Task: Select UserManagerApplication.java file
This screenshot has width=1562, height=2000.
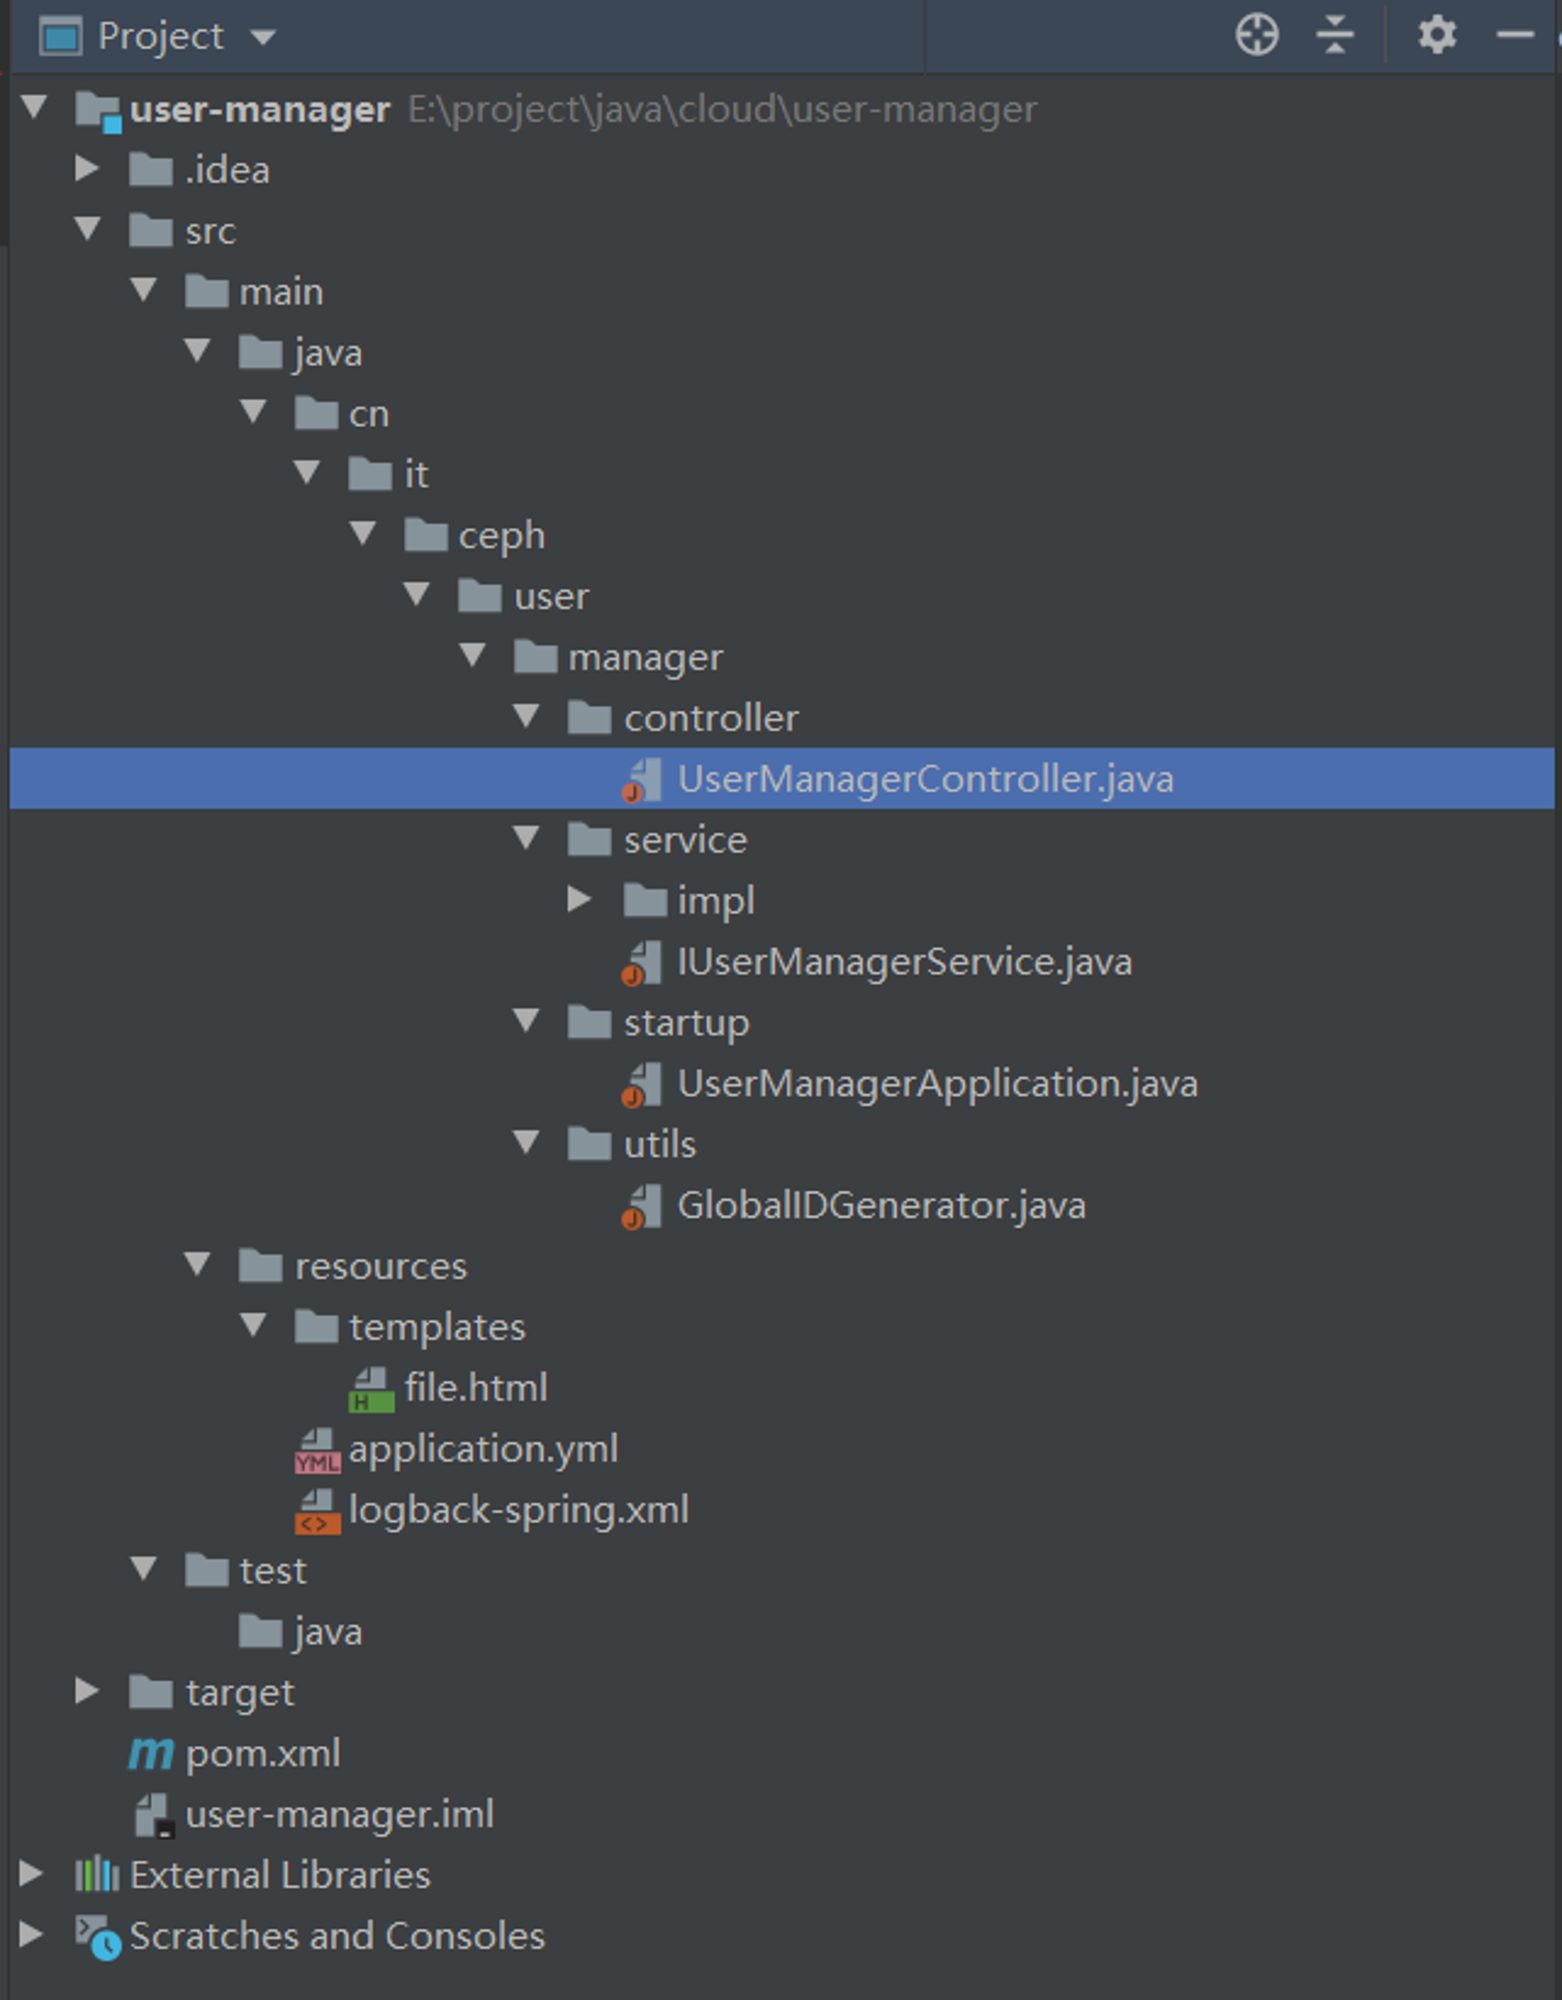Action: coord(937,1083)
